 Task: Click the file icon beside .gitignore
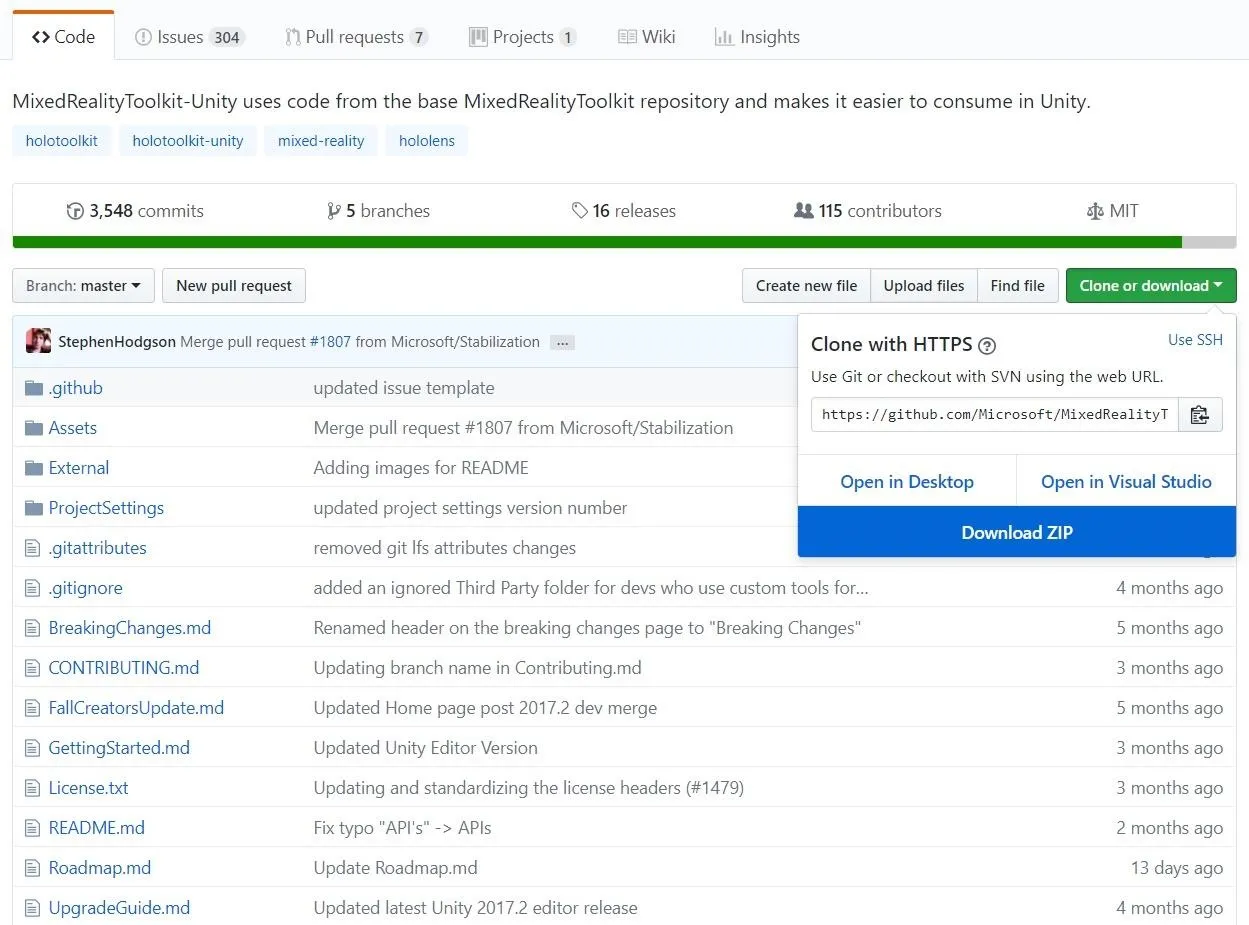pyautogui.click(x=33, y=588)
